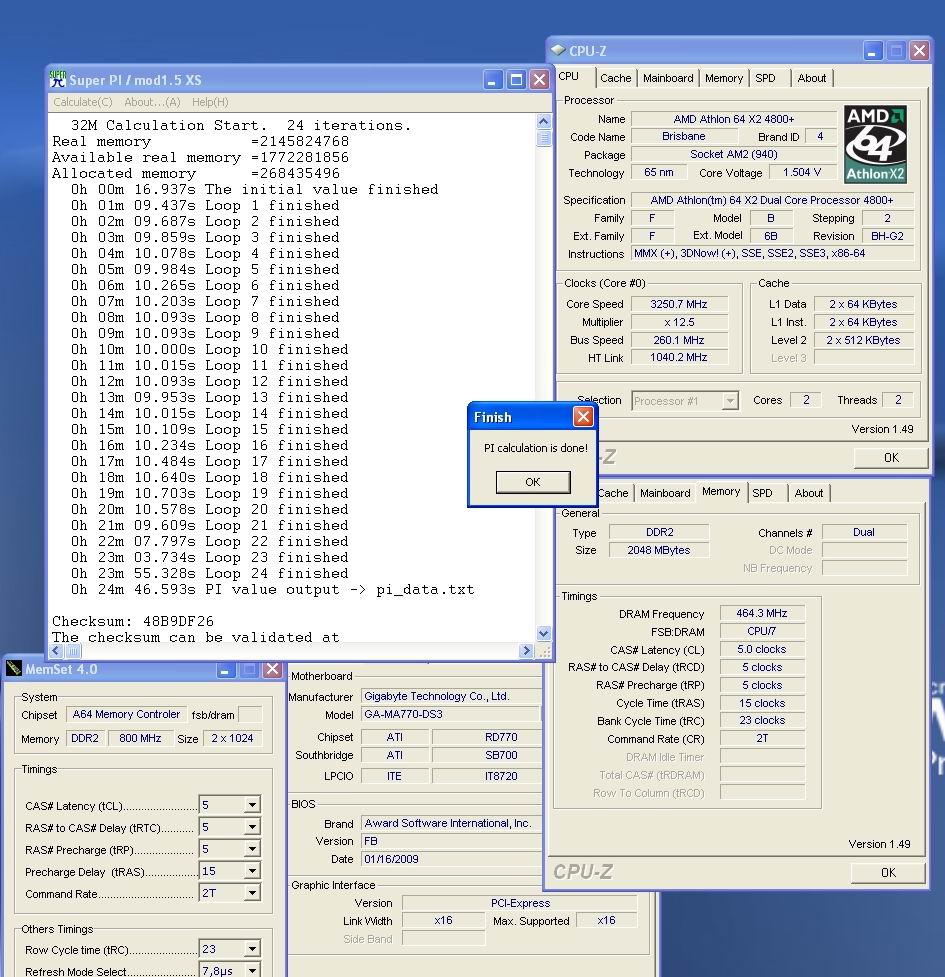The height and width of the screenshot is (977, 945).
Task: Click the Core Speed value 3250.7 MHz
Action: 679,304
